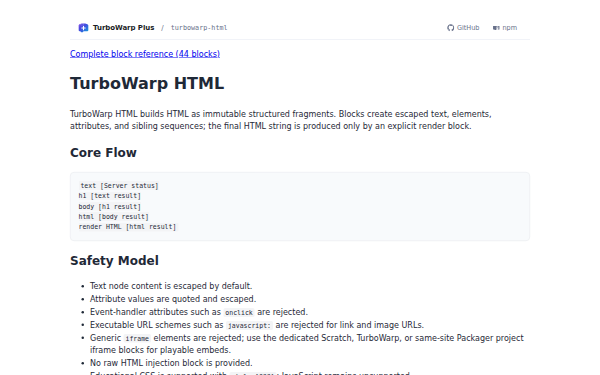The width and height of the screenshot is (600, 375).
Task: Click code line 'html [body result]'
Action: coord(114,217)
